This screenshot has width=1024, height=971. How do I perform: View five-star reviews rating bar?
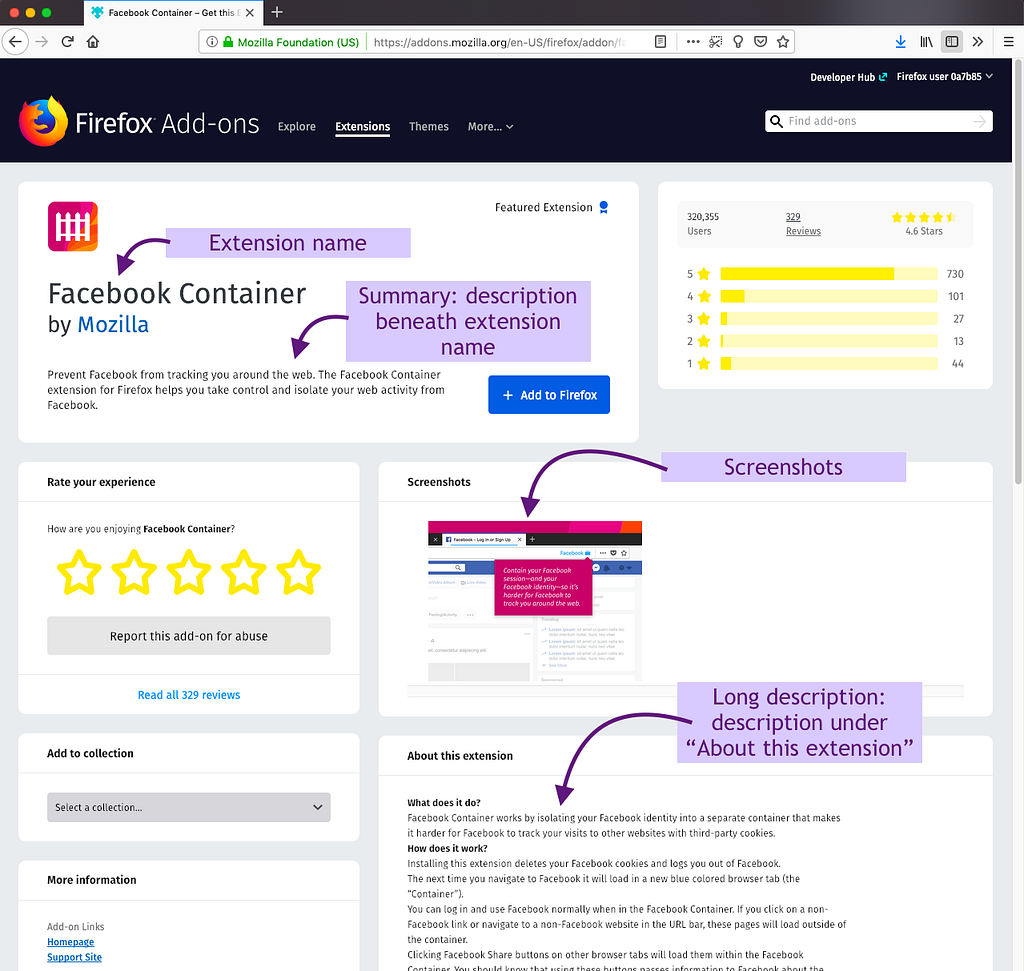pyautogui.click(x=829, y=274)
